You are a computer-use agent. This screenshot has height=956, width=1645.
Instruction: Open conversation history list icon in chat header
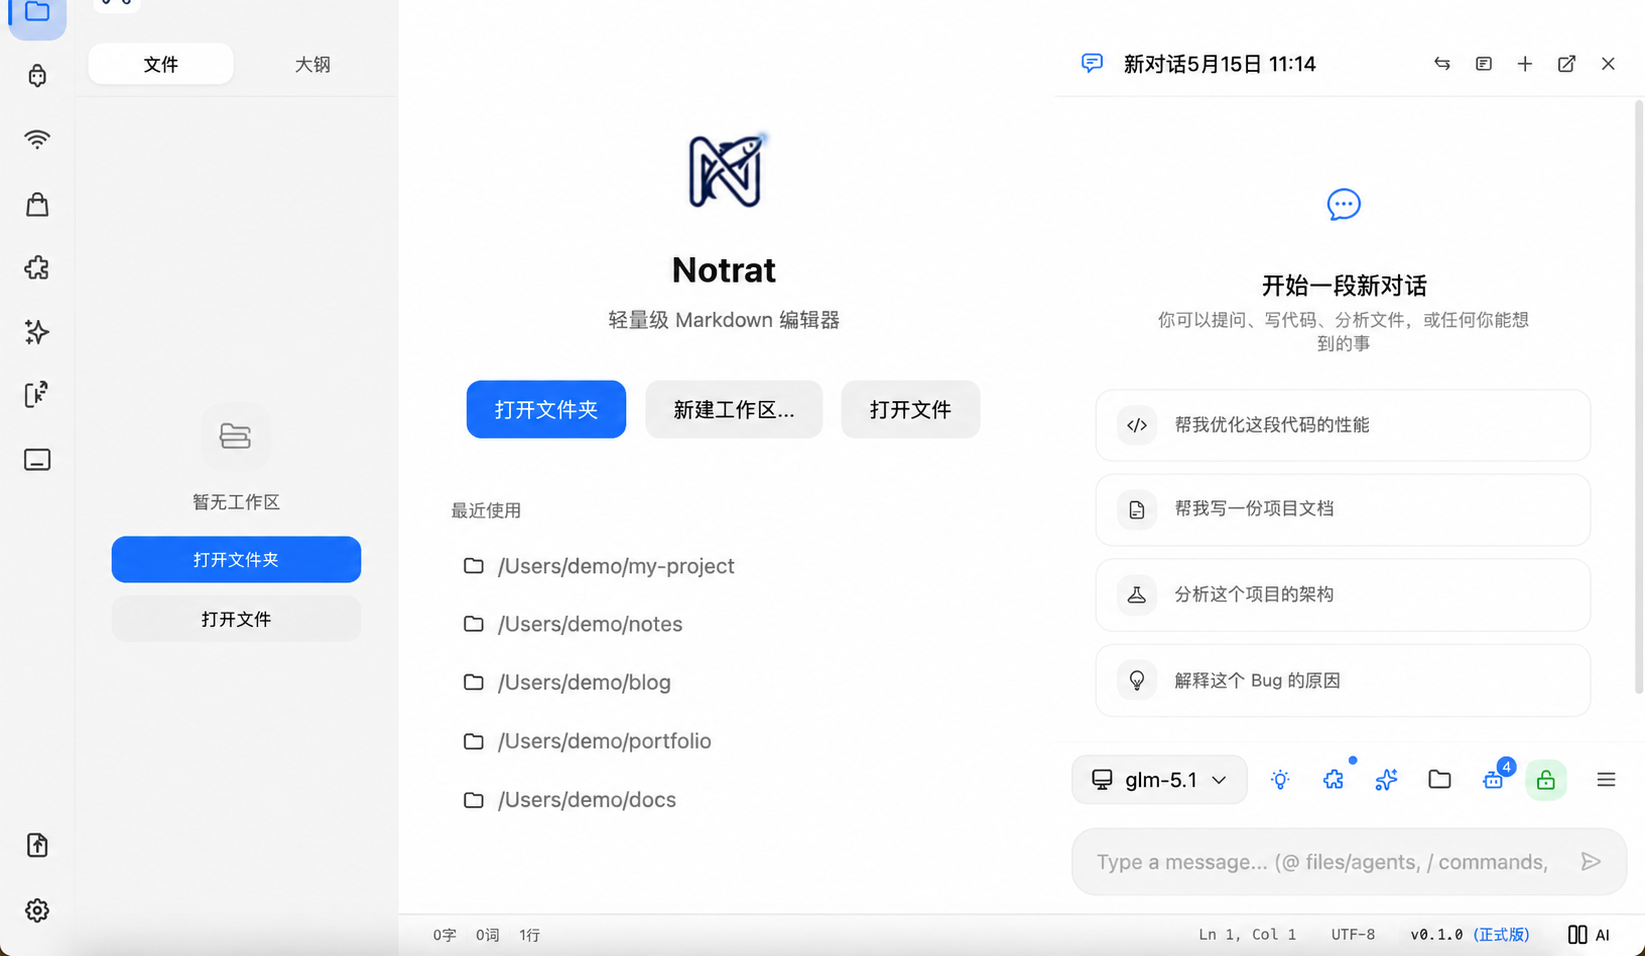tap(1484, 64)
